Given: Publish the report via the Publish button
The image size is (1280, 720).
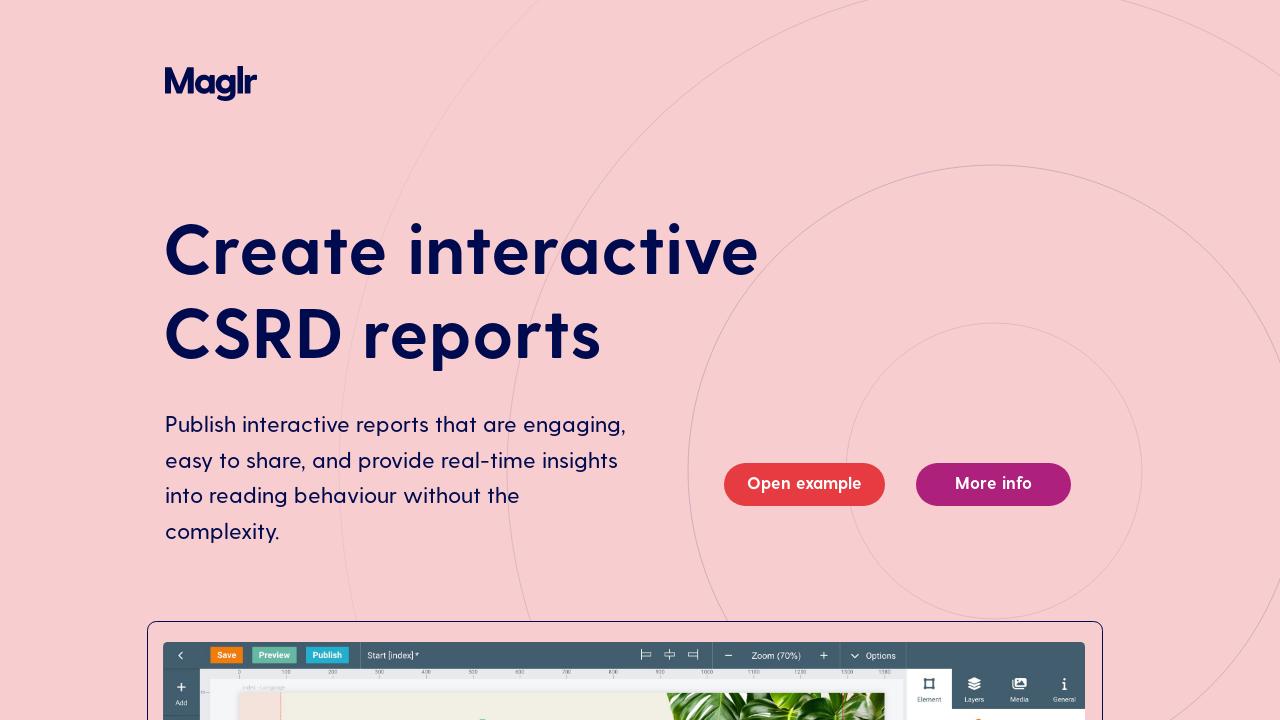Looking at the screenshot, I should [x=327, y=655].
